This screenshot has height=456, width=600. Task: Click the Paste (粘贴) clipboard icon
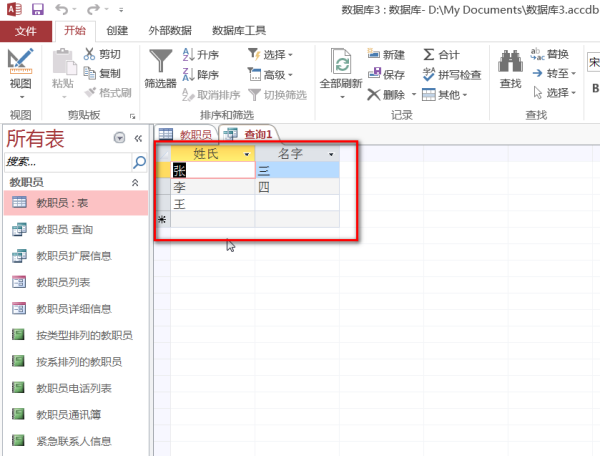(64, 61)
